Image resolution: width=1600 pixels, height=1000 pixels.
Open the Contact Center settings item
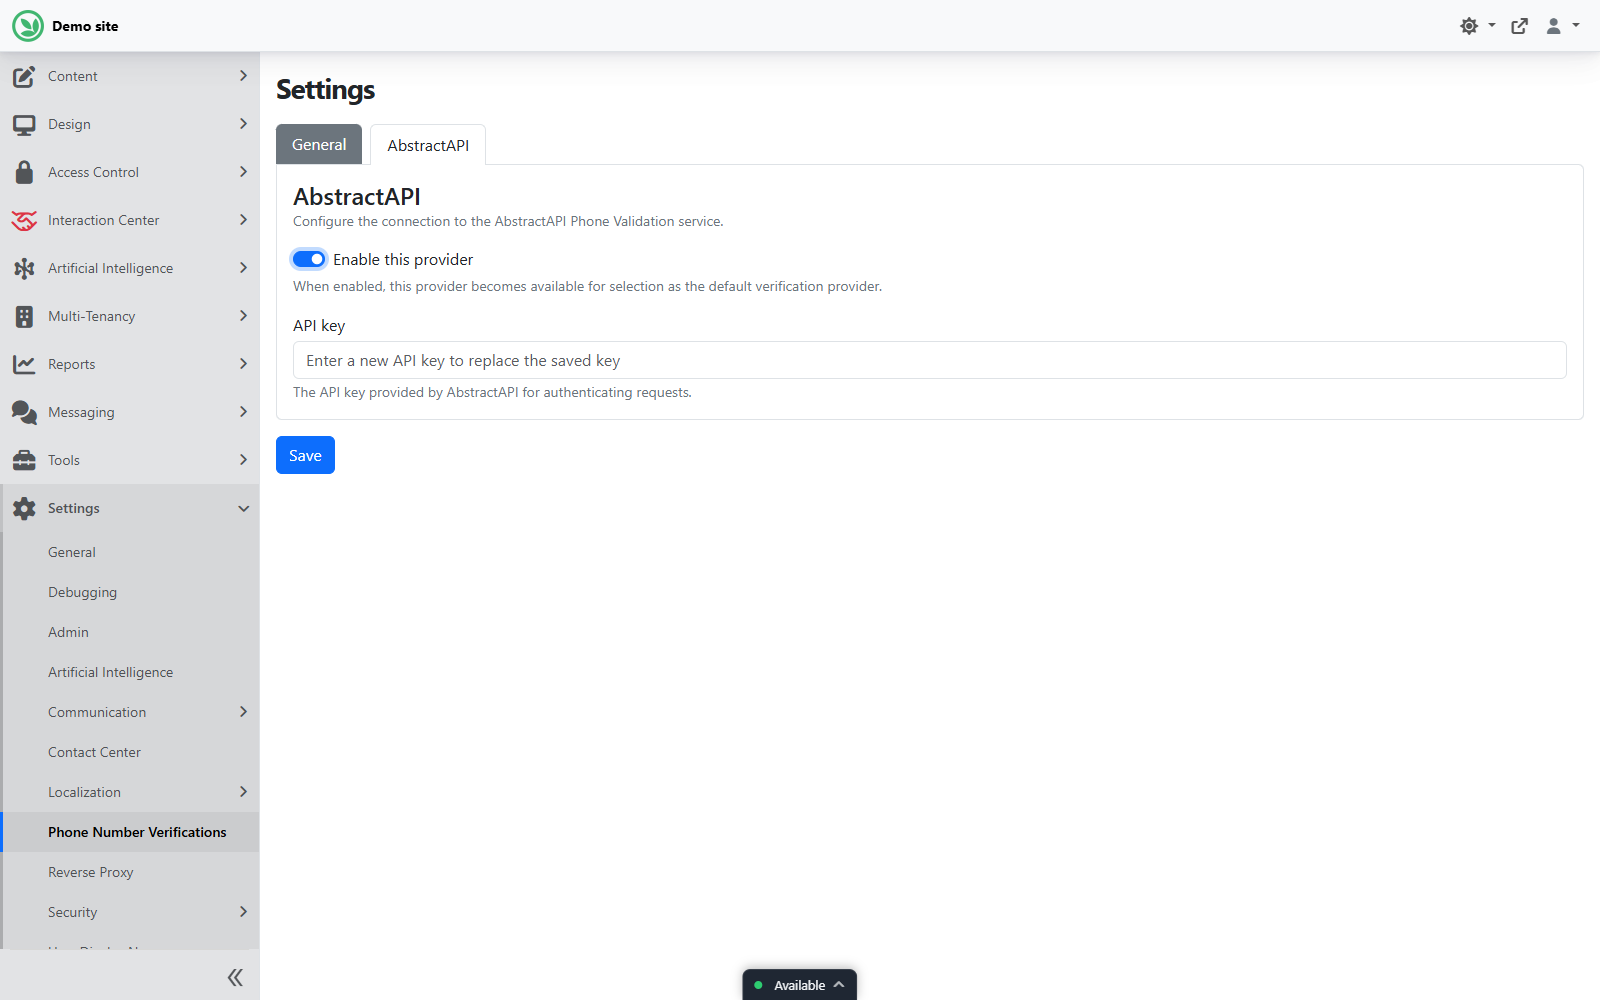[94, 752]
